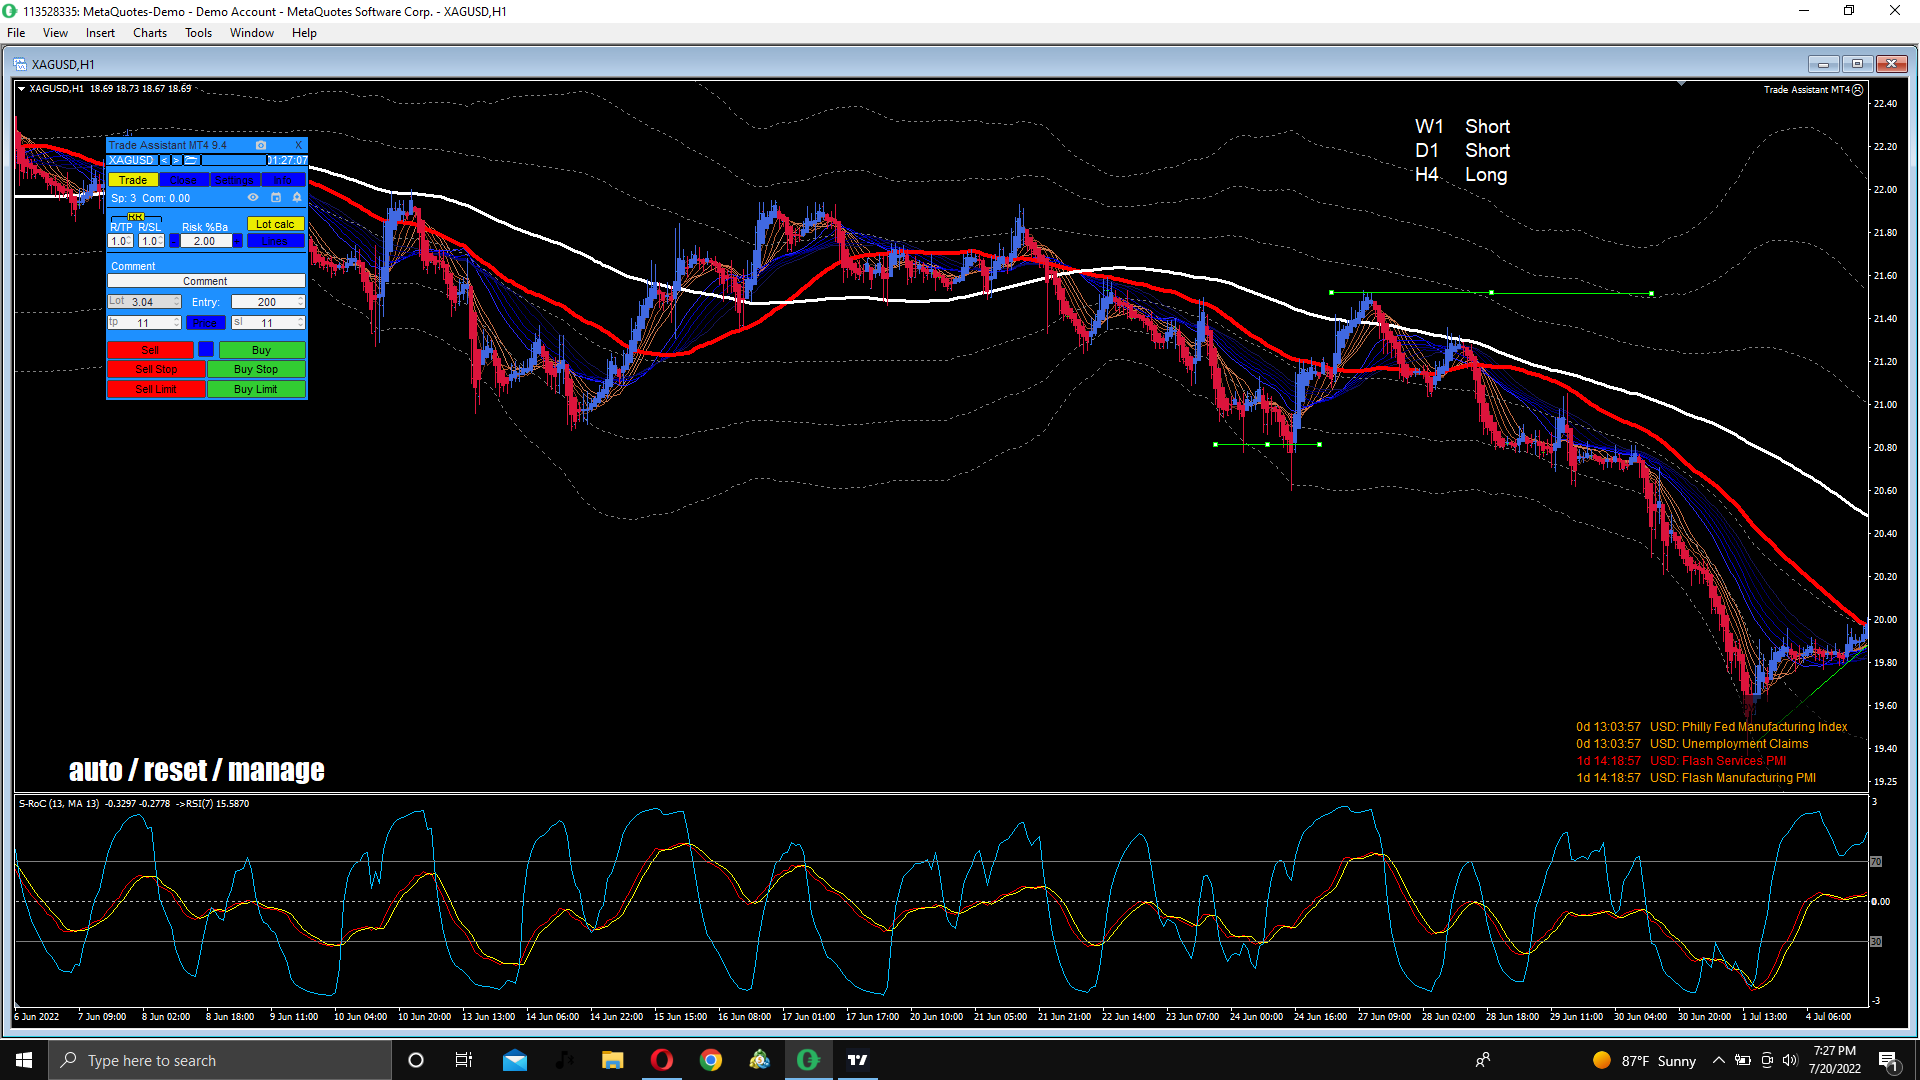The width and height of the screenshot is (1920, 1080).
Task: Click the open folder icon beside XAGUSD
Action: tap(191, 160)
